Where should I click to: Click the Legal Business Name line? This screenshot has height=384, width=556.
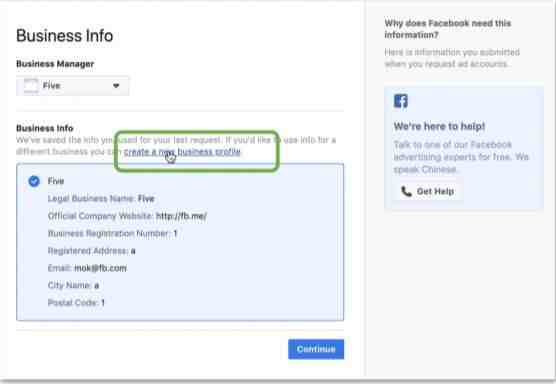[x=101, y=199]
